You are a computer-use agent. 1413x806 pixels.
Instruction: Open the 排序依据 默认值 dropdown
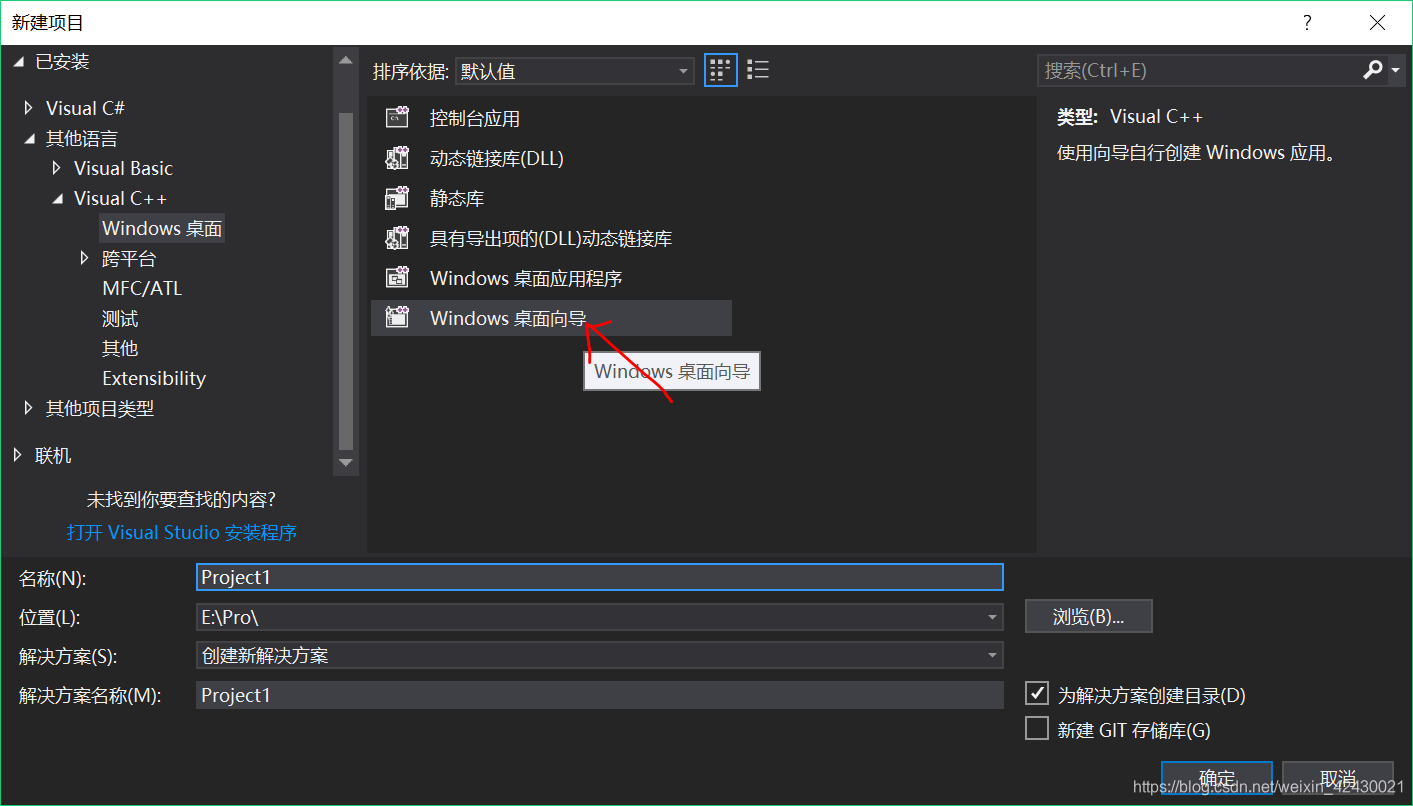tap(575, 71)
